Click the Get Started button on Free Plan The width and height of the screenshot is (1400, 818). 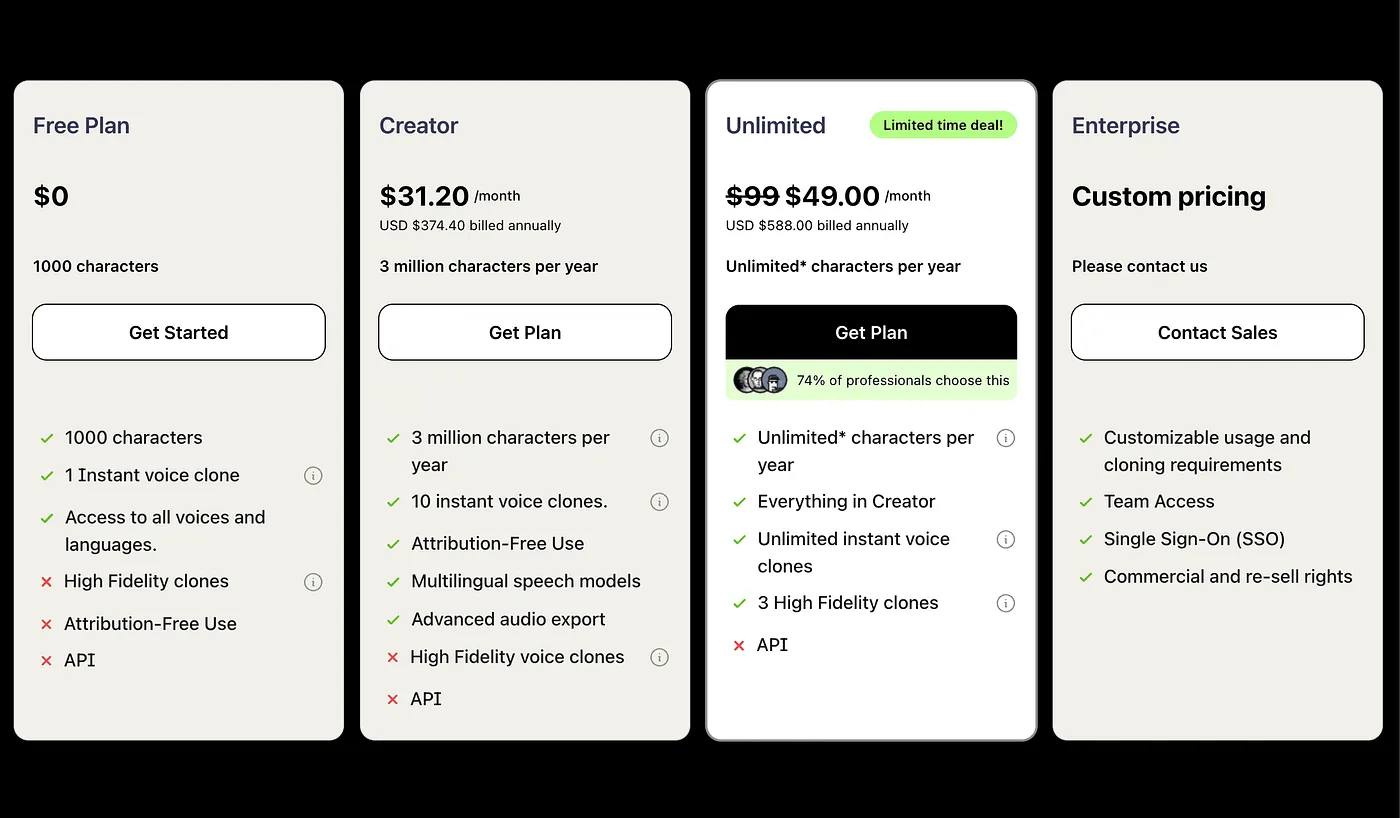point(179,332)
